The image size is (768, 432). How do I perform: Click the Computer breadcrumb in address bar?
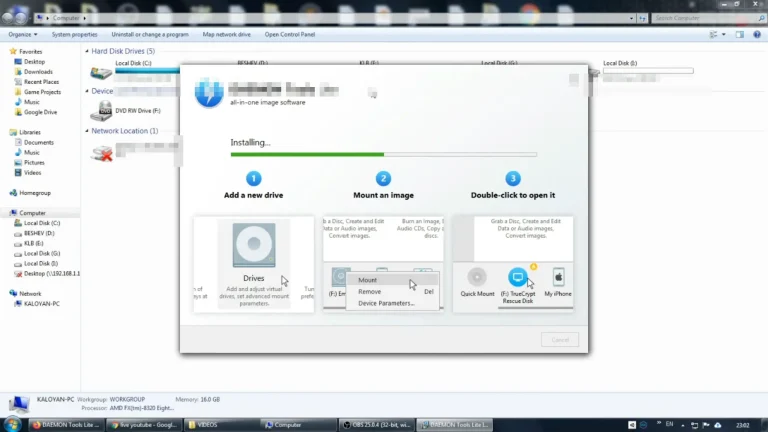click(x=66, y=18)
